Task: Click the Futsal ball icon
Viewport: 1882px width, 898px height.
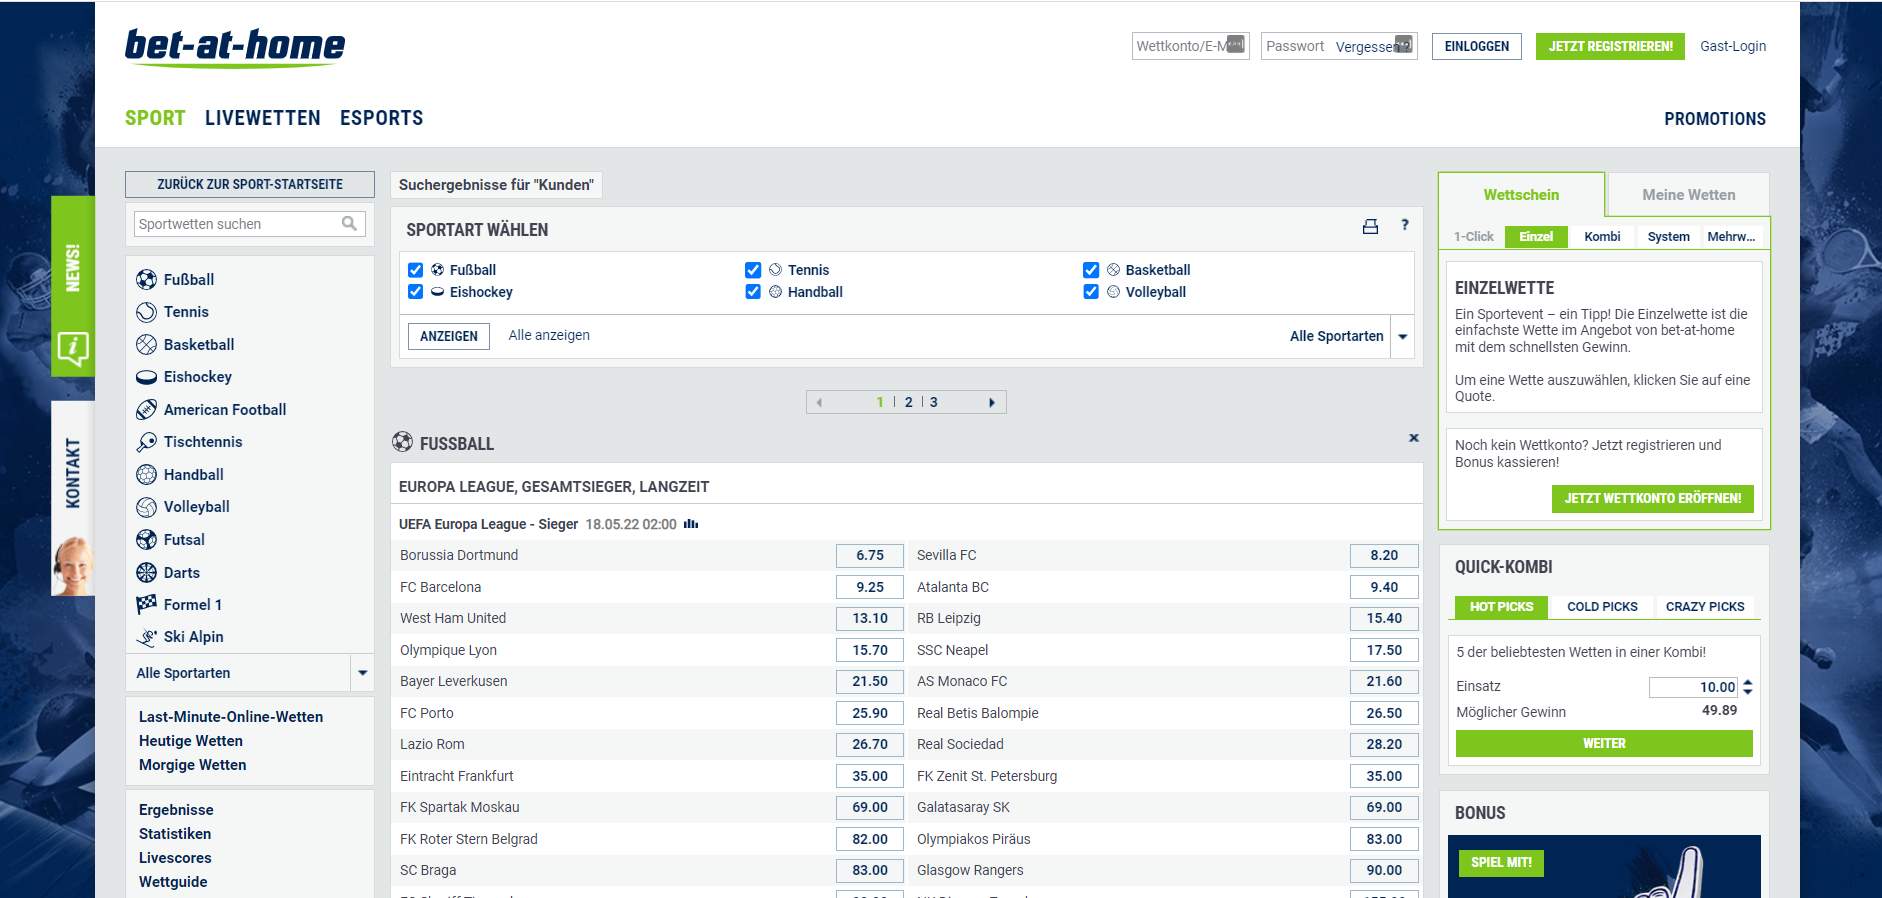Action: tap(147, 539)
